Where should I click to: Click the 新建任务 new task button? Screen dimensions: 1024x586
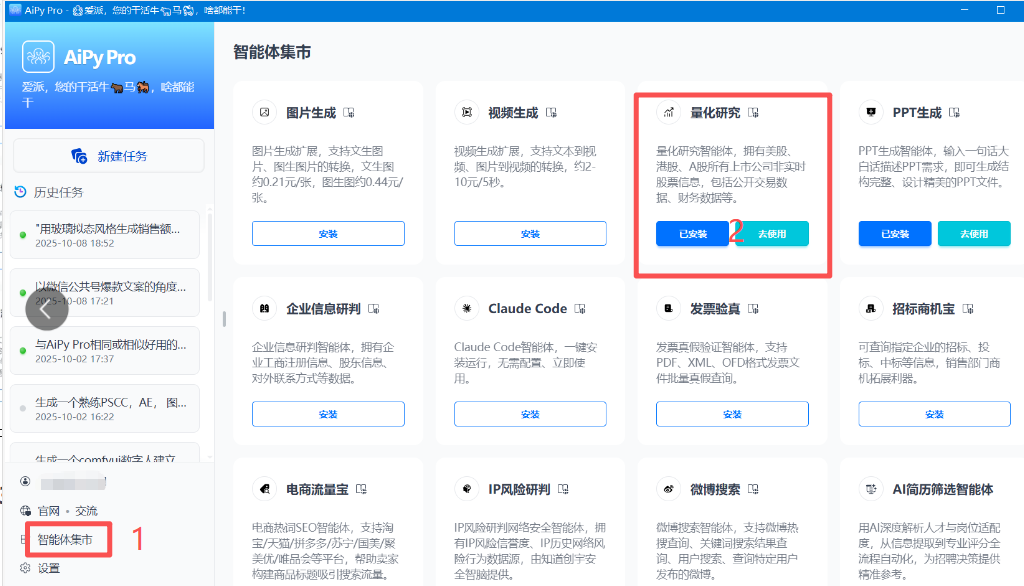(108, 156)
